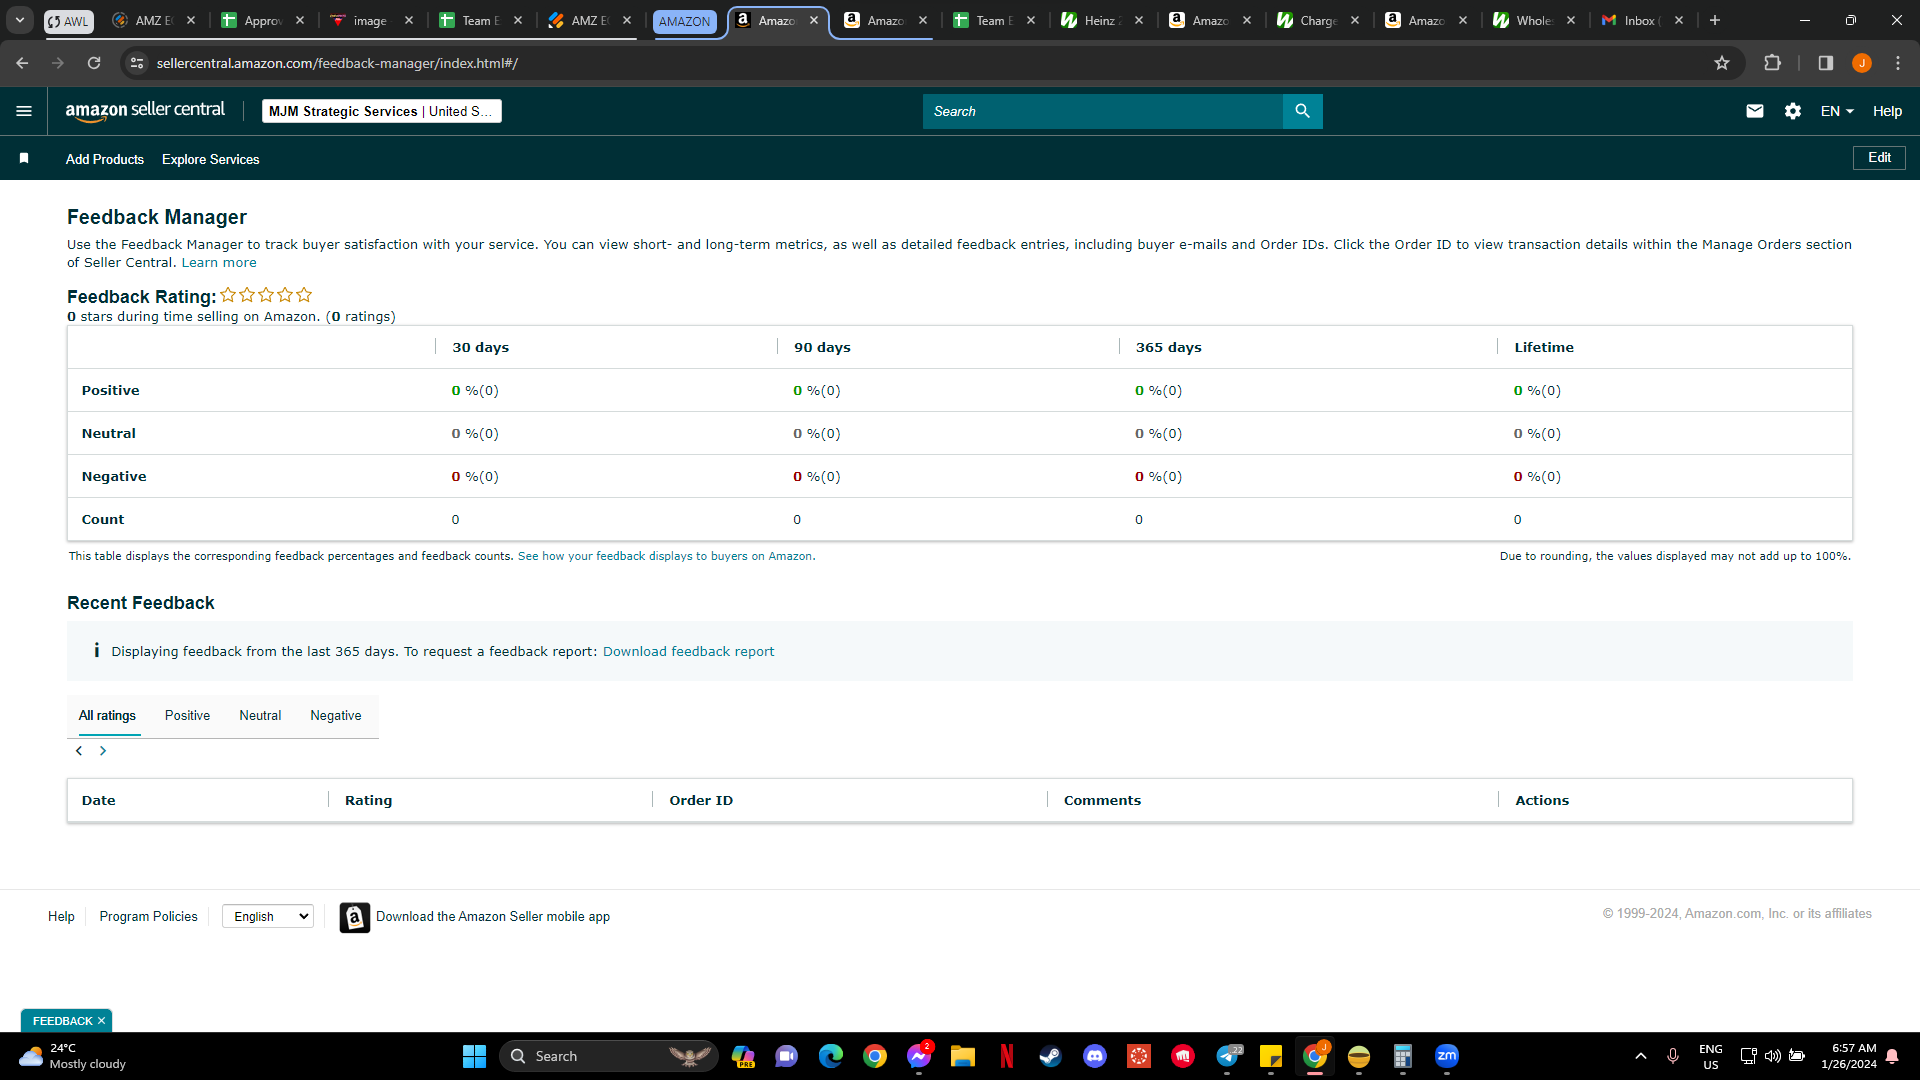This screenshot has height=1080, width=1920.
Task: Click the Date column header
Action: (x=98, y=801)
